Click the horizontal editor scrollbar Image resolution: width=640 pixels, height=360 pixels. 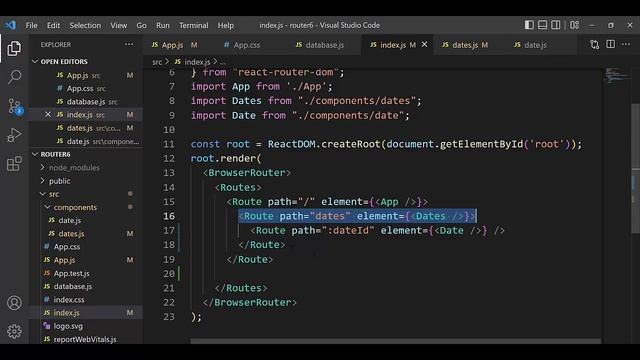[x=396, y=341]
